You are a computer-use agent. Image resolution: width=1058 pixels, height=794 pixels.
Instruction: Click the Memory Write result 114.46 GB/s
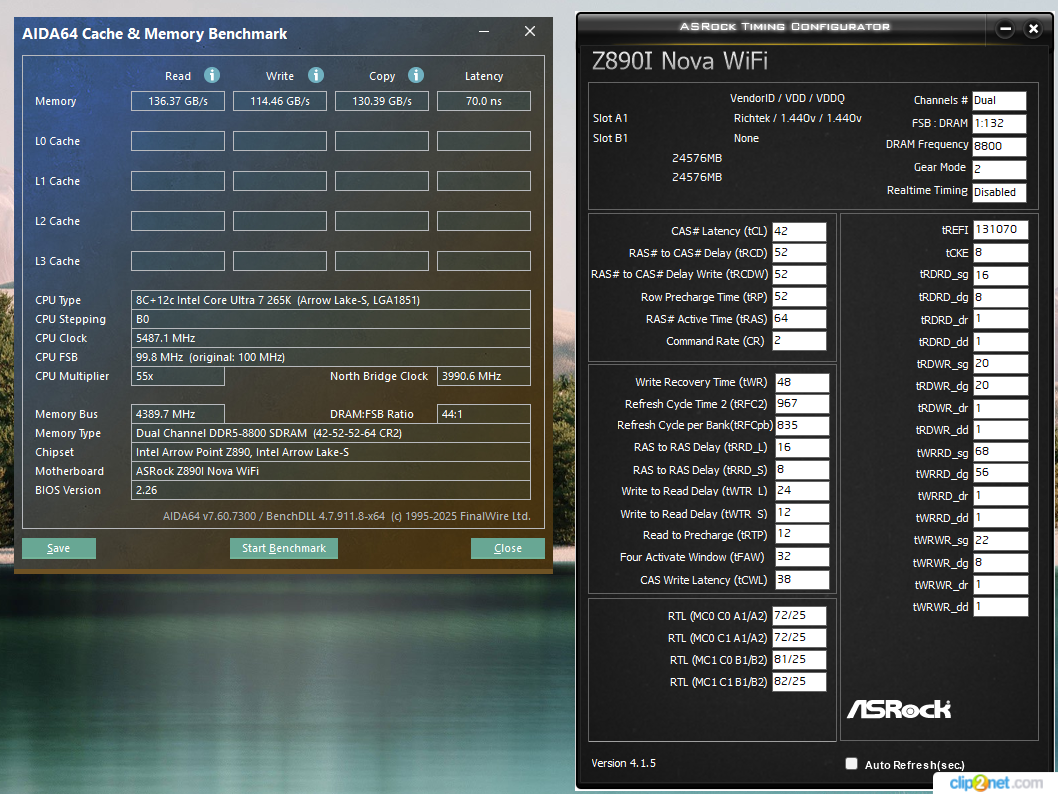tap(280, 101)
